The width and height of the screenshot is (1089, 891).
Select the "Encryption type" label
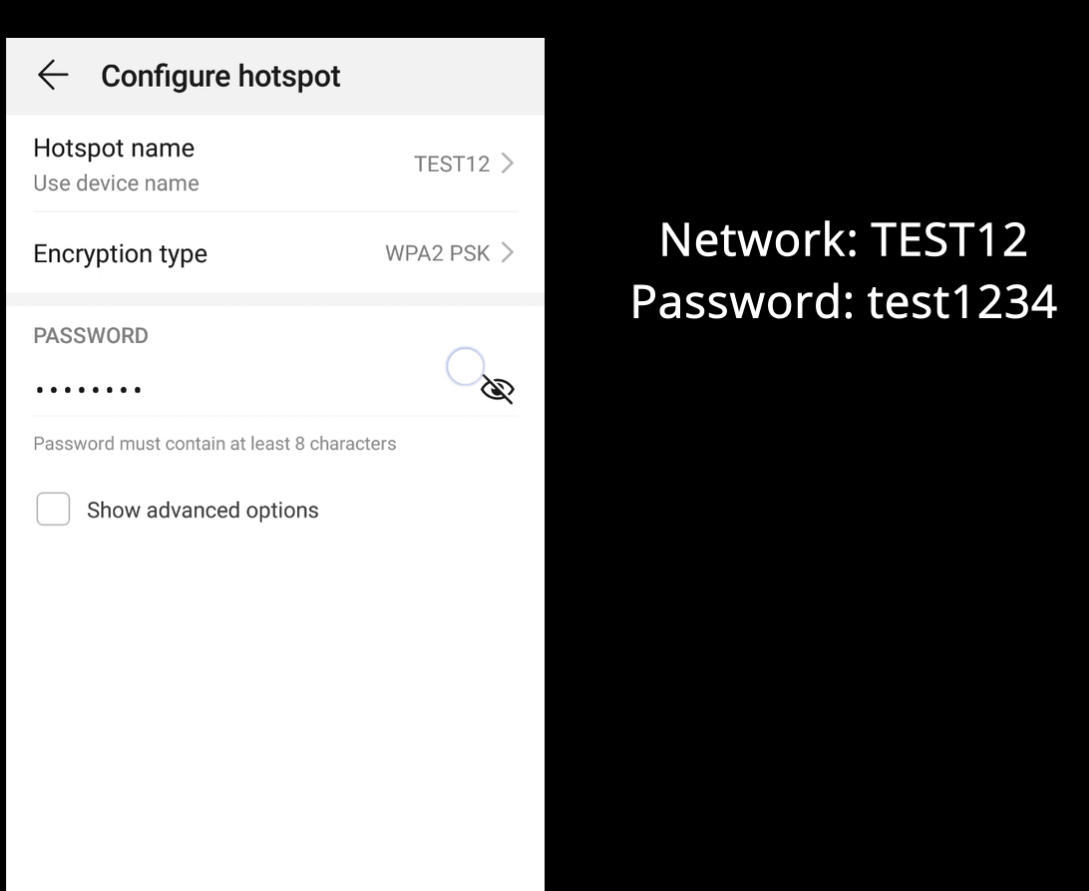(x=120, y=254)
